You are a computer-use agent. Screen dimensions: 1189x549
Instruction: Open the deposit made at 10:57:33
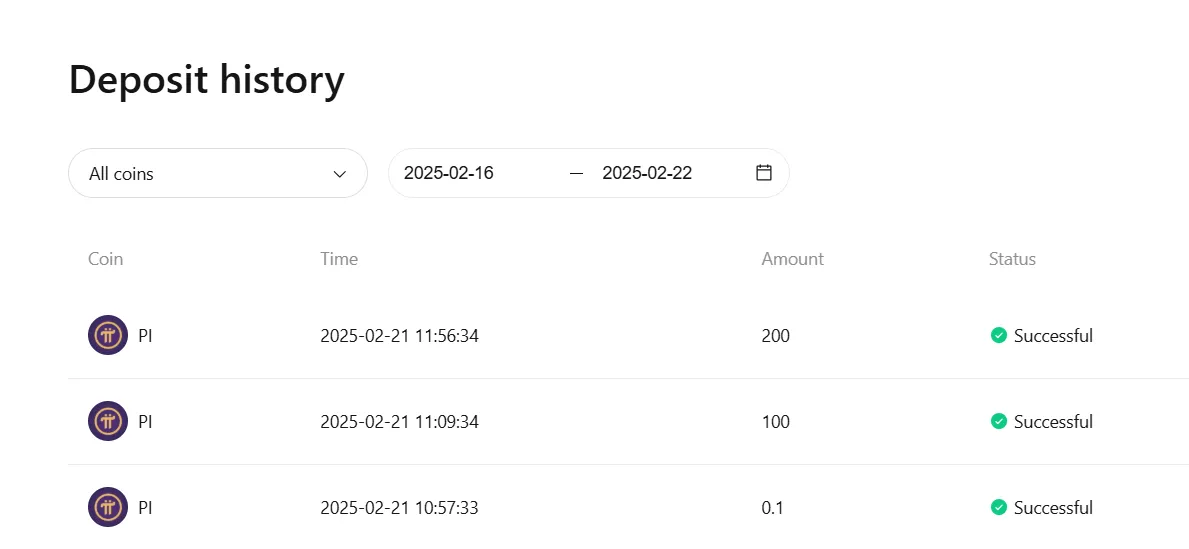point(628,507)
